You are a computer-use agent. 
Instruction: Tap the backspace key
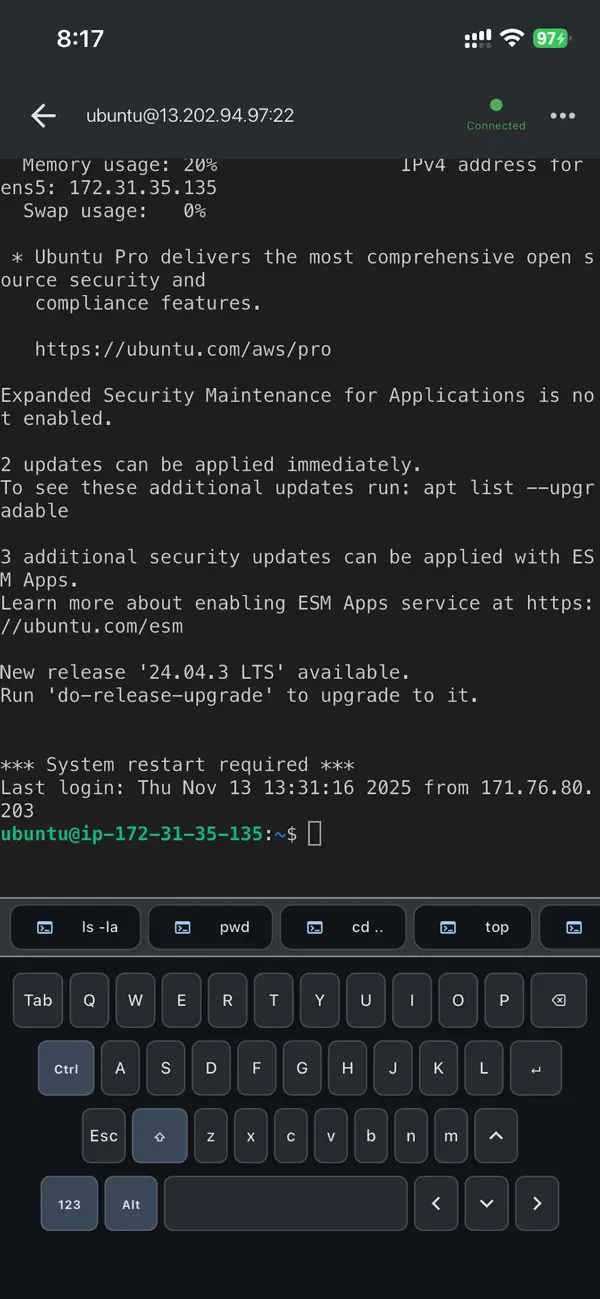click(x=558, y=1000)
